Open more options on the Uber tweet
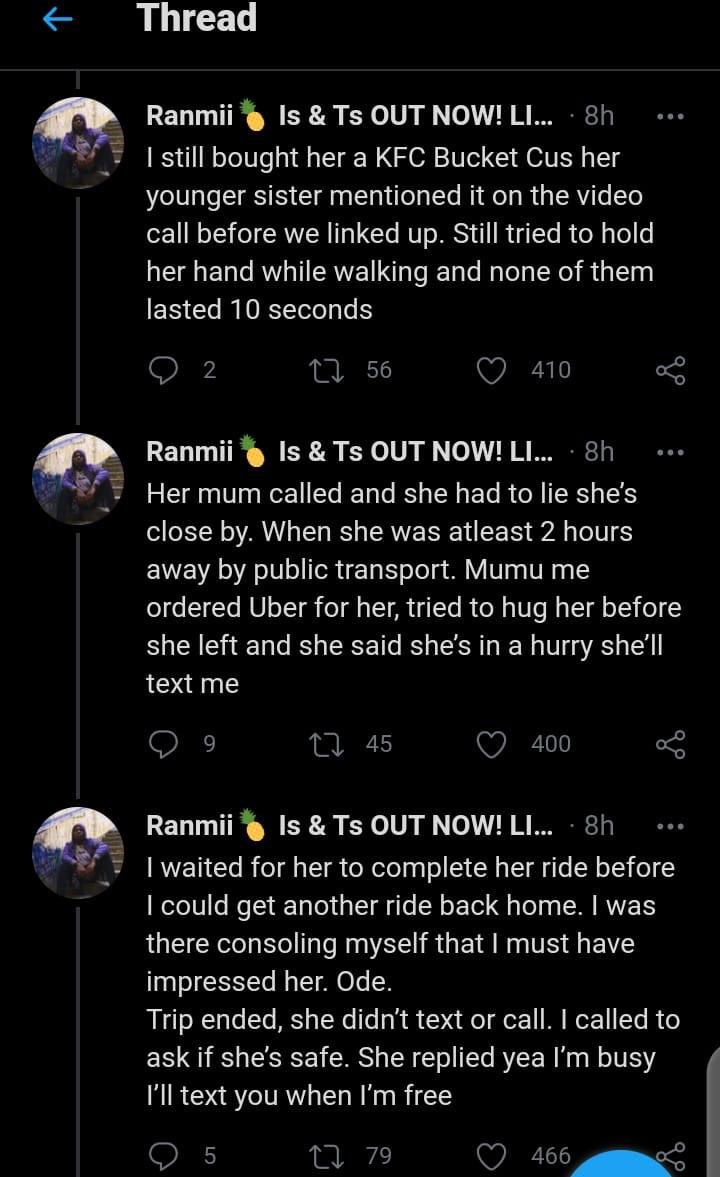 [669, 451]
